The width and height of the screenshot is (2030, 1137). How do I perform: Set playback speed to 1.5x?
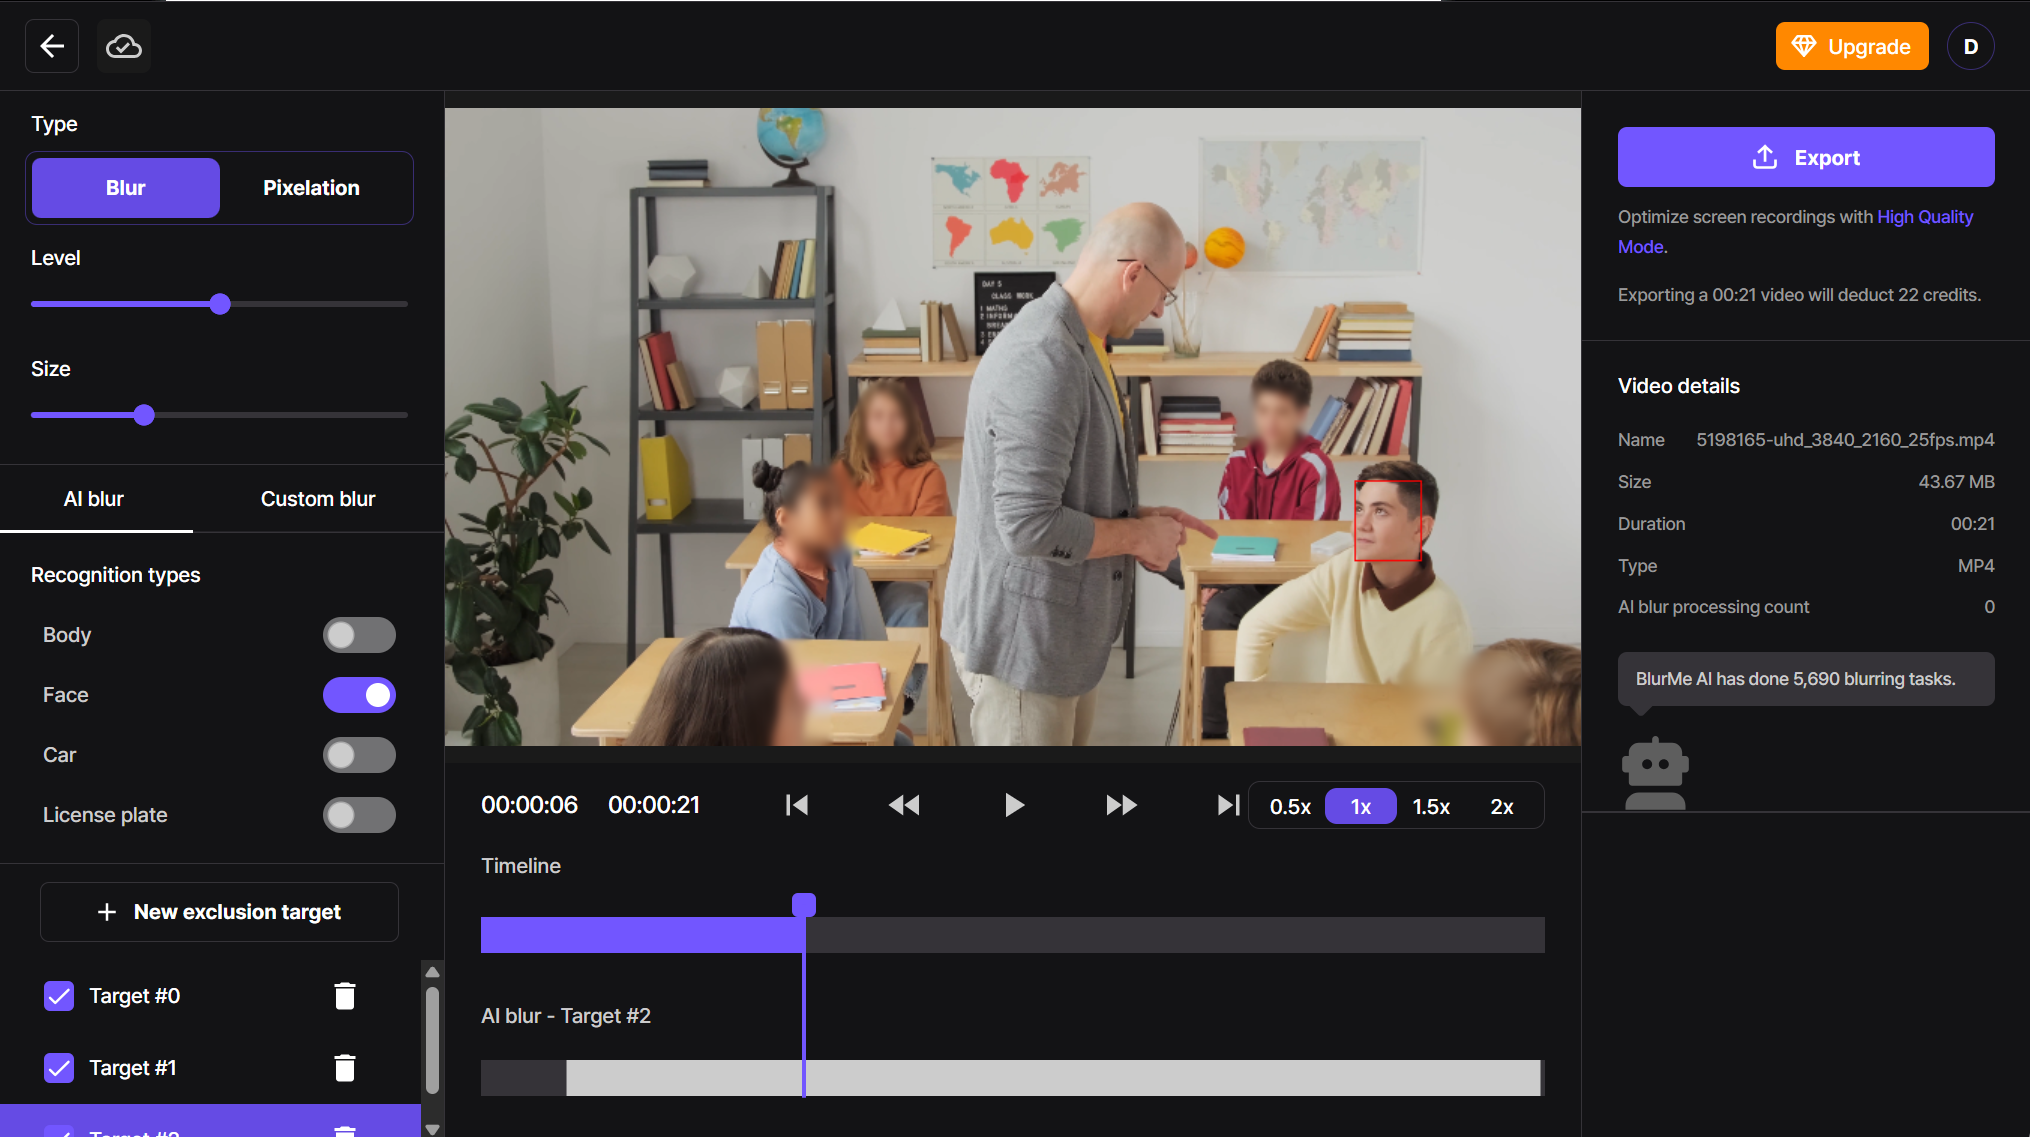[x=1431, y=807]
